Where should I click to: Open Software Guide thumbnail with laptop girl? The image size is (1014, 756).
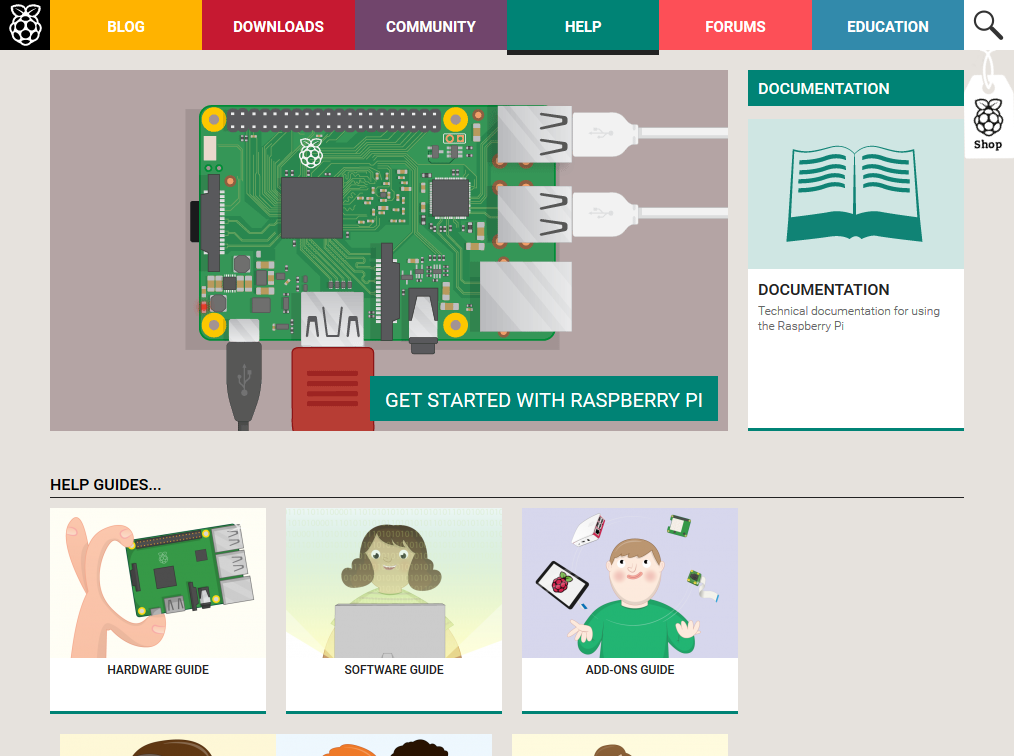(394, 583)
